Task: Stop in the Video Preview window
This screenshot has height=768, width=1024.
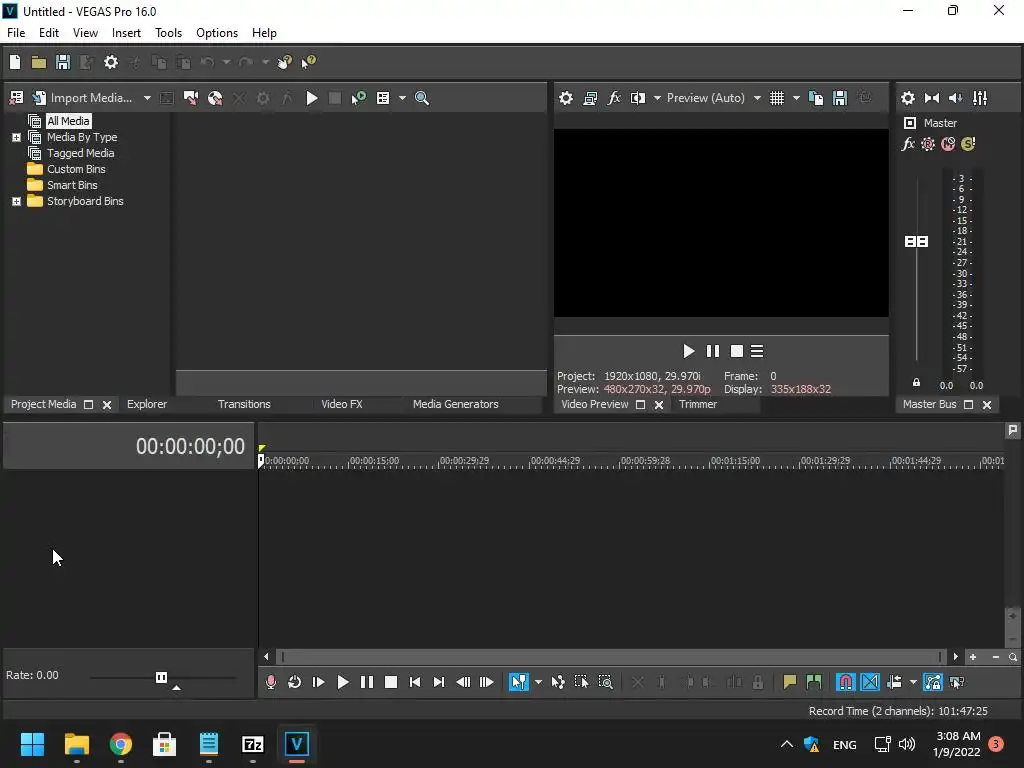Action: click(x=737, y=351)
